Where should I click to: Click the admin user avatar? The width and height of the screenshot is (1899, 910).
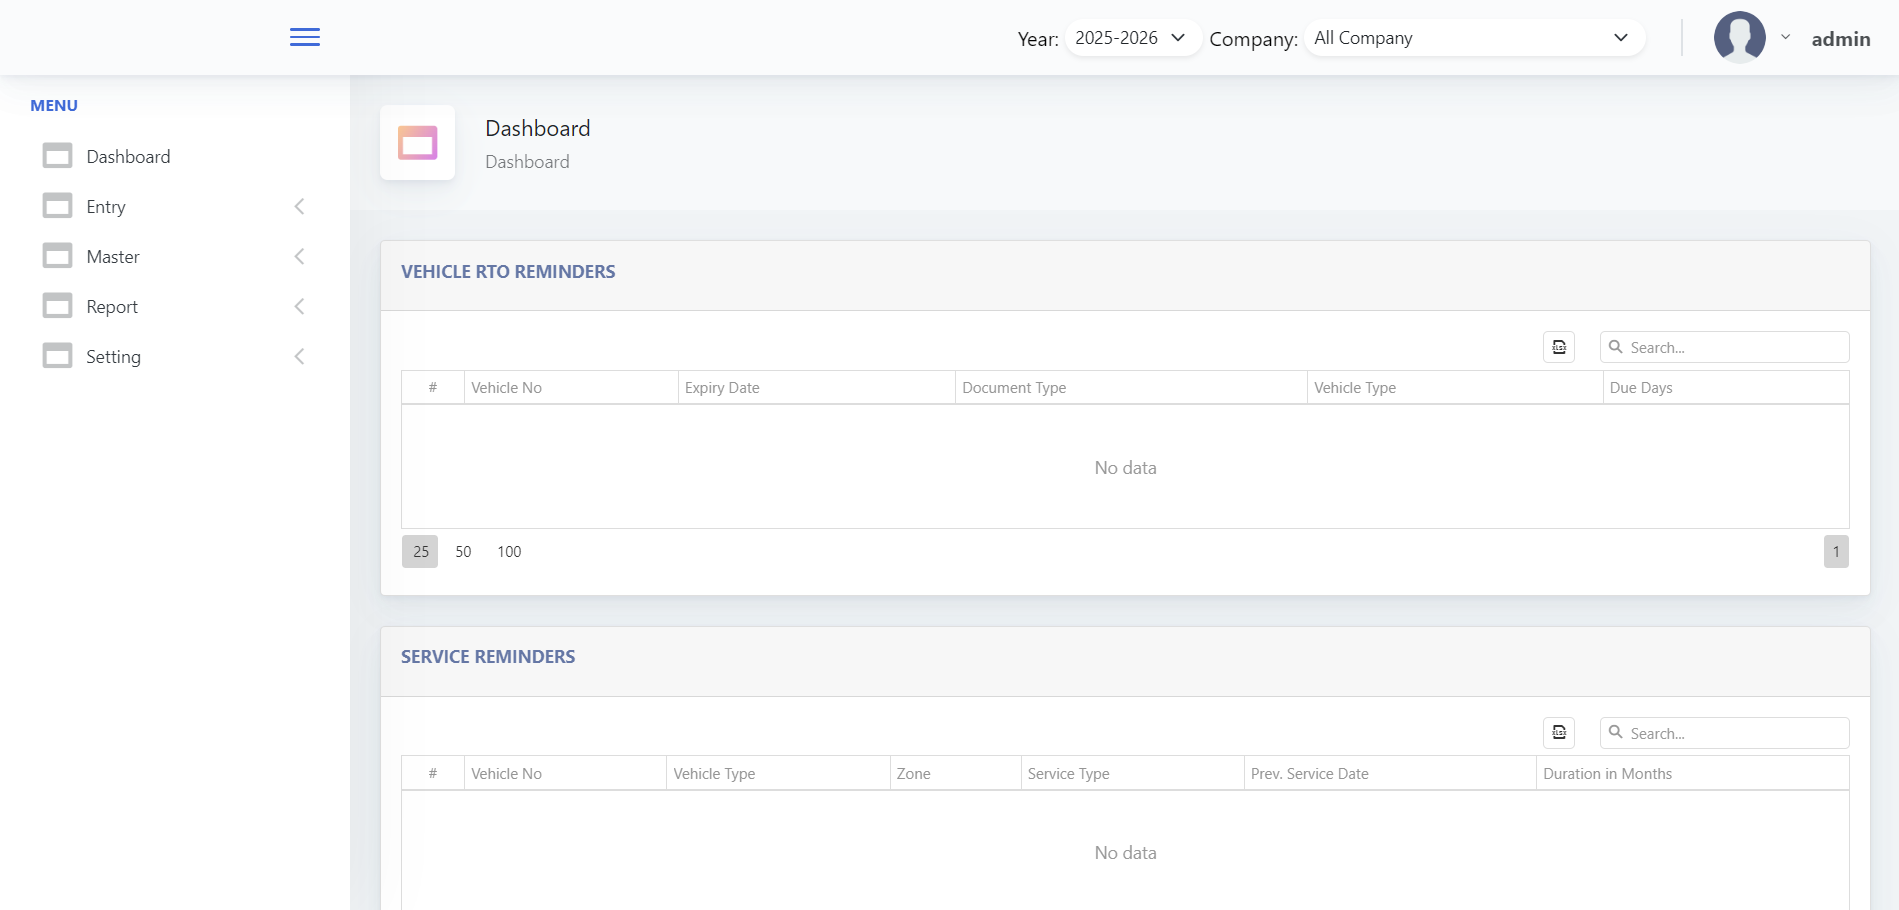coord(1739,38)
